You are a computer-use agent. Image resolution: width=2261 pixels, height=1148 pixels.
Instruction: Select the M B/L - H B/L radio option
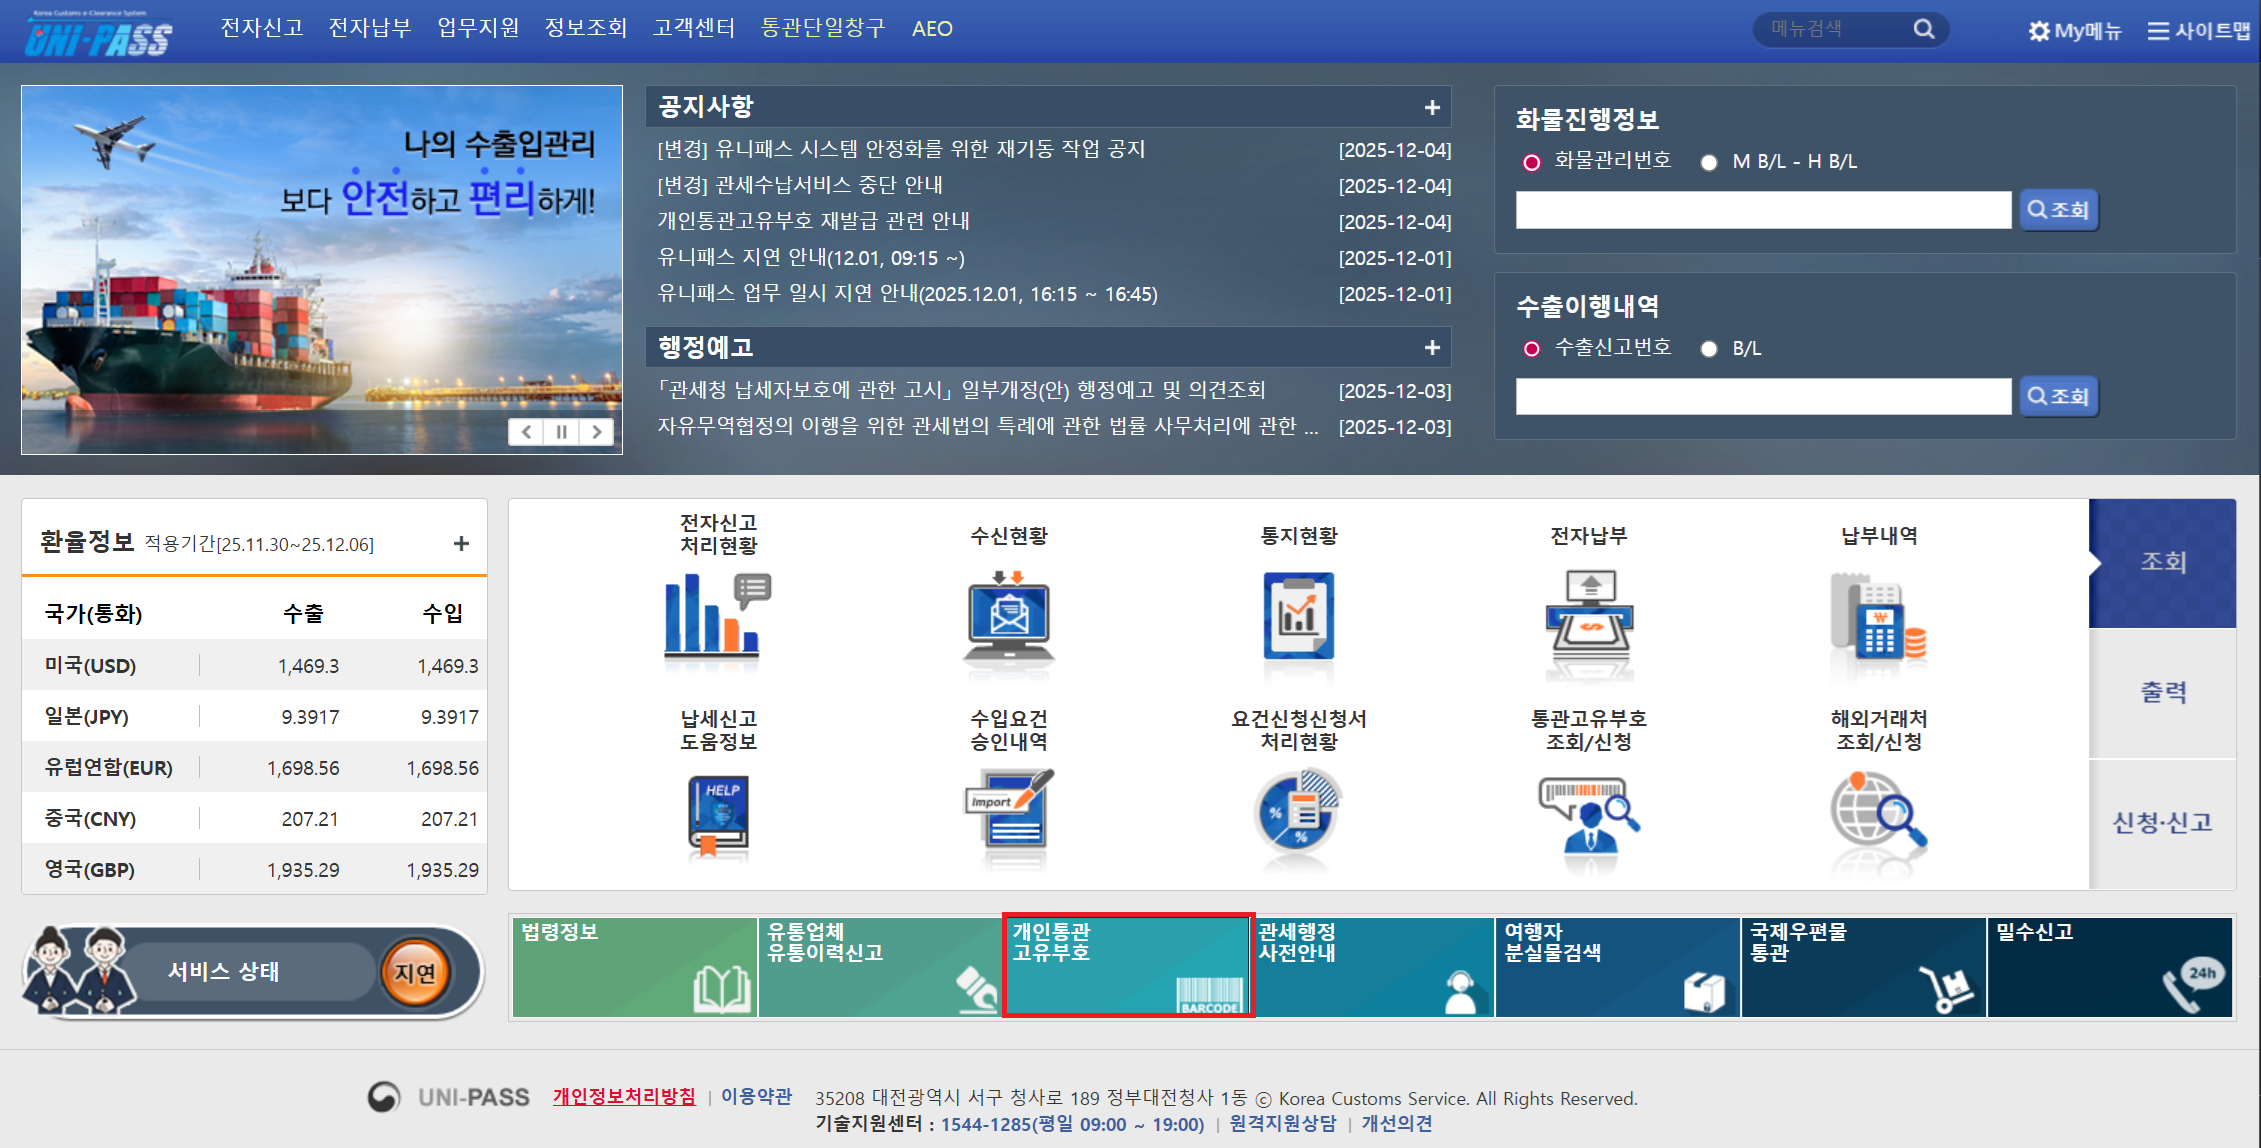click(1709, 162)
